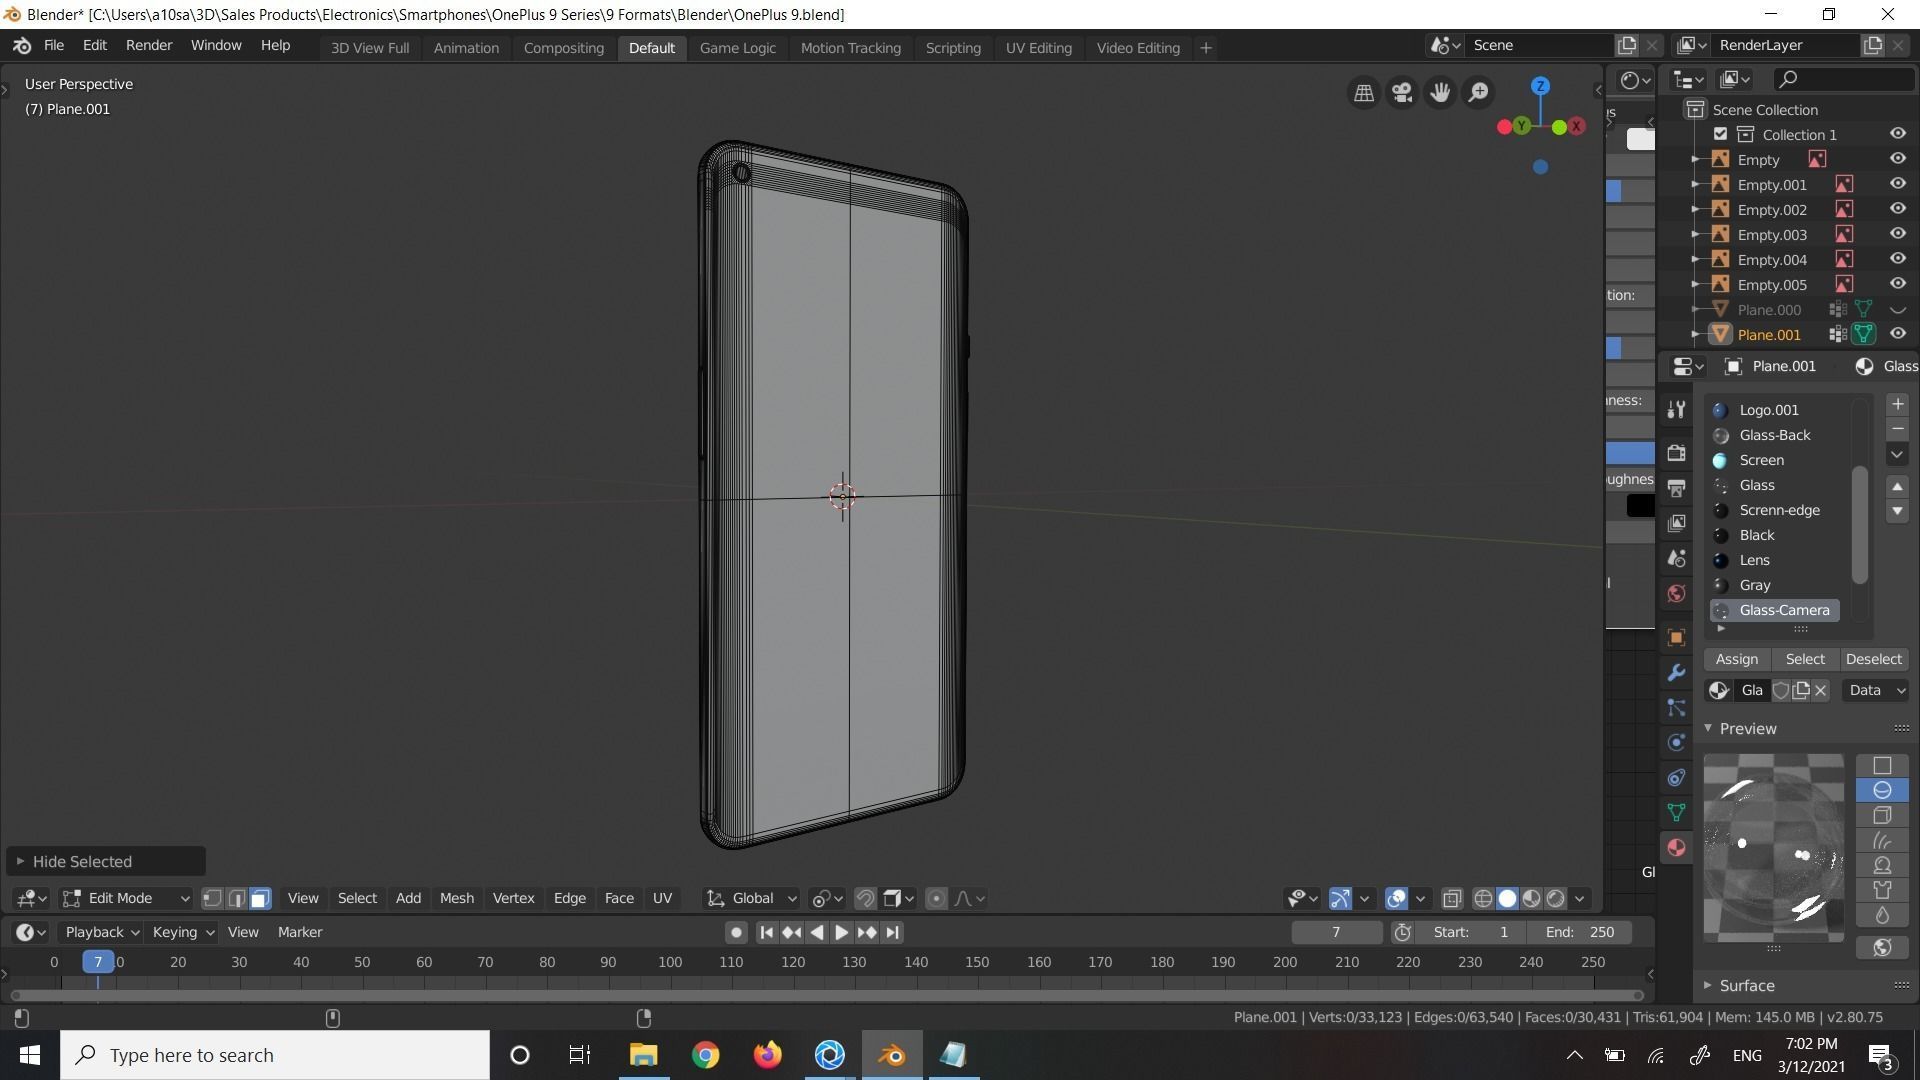Open the Physics properties tab
The image size is (1920, 1080).
[x=1677, y=742]
